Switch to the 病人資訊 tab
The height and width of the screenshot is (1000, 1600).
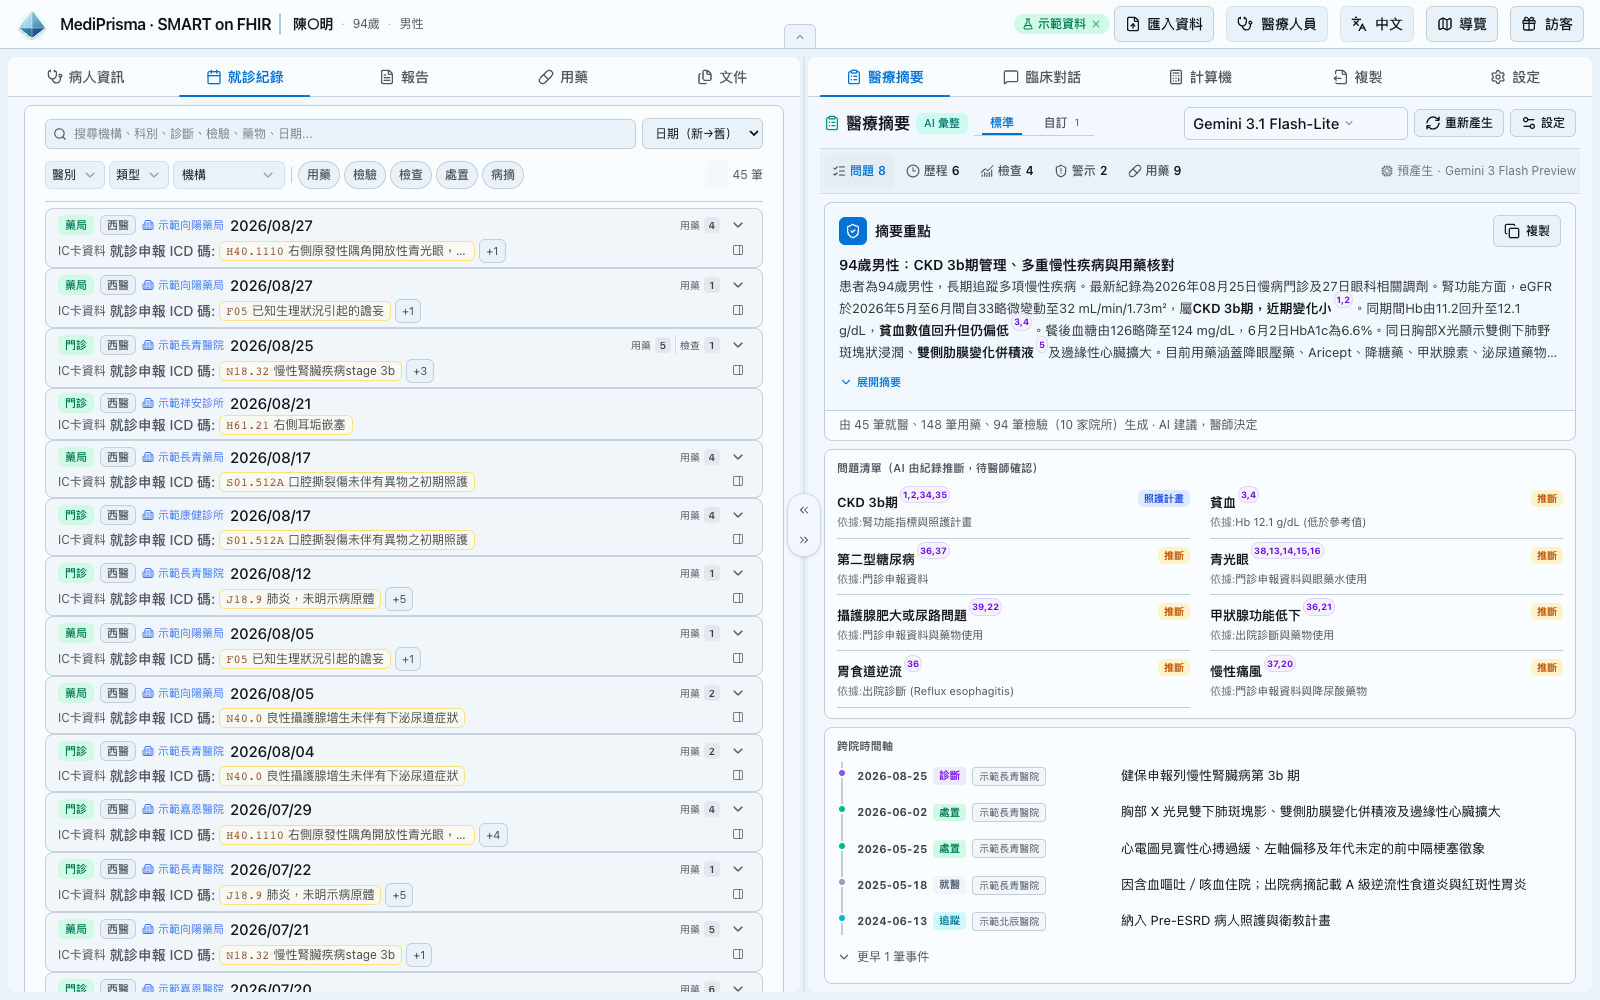pos(86,77)
